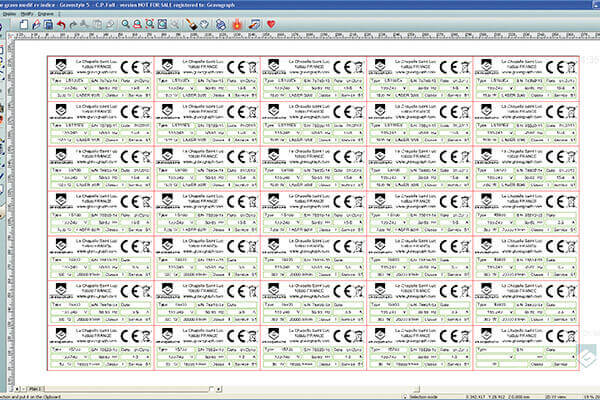Click the printer icon in the toolbar
Screen dimensions: 600x400
[220, 24]
